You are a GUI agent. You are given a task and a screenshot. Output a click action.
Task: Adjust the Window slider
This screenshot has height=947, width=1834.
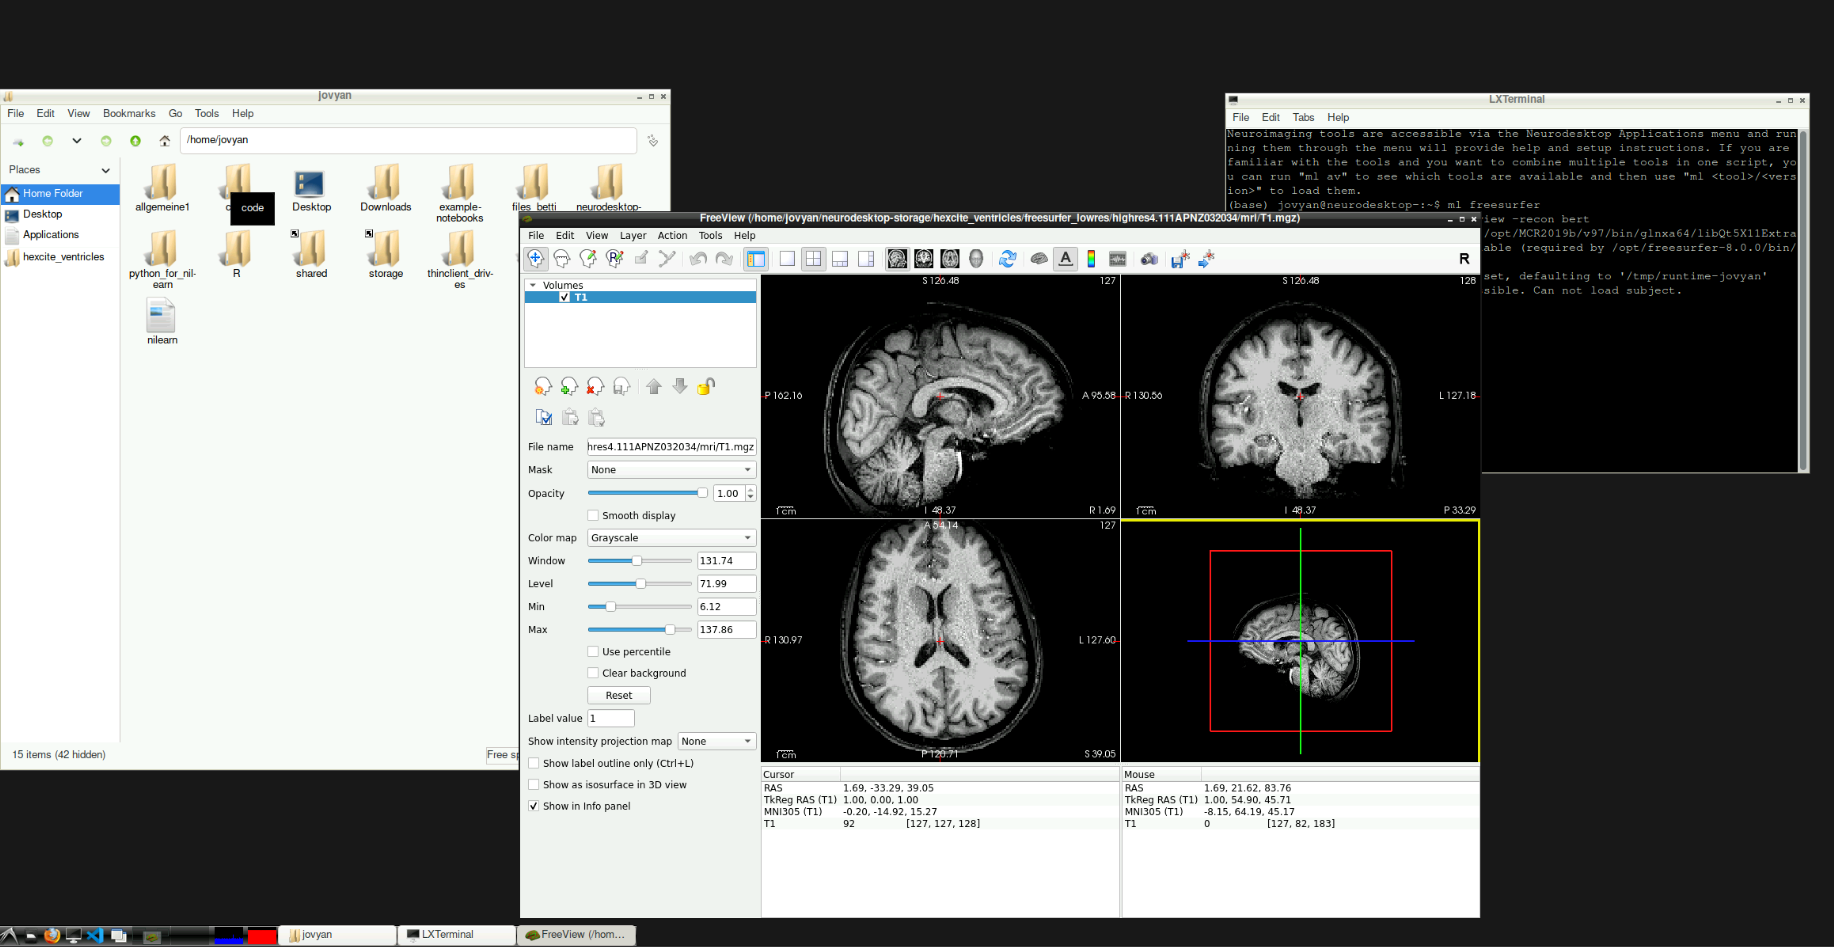point(640,561)
